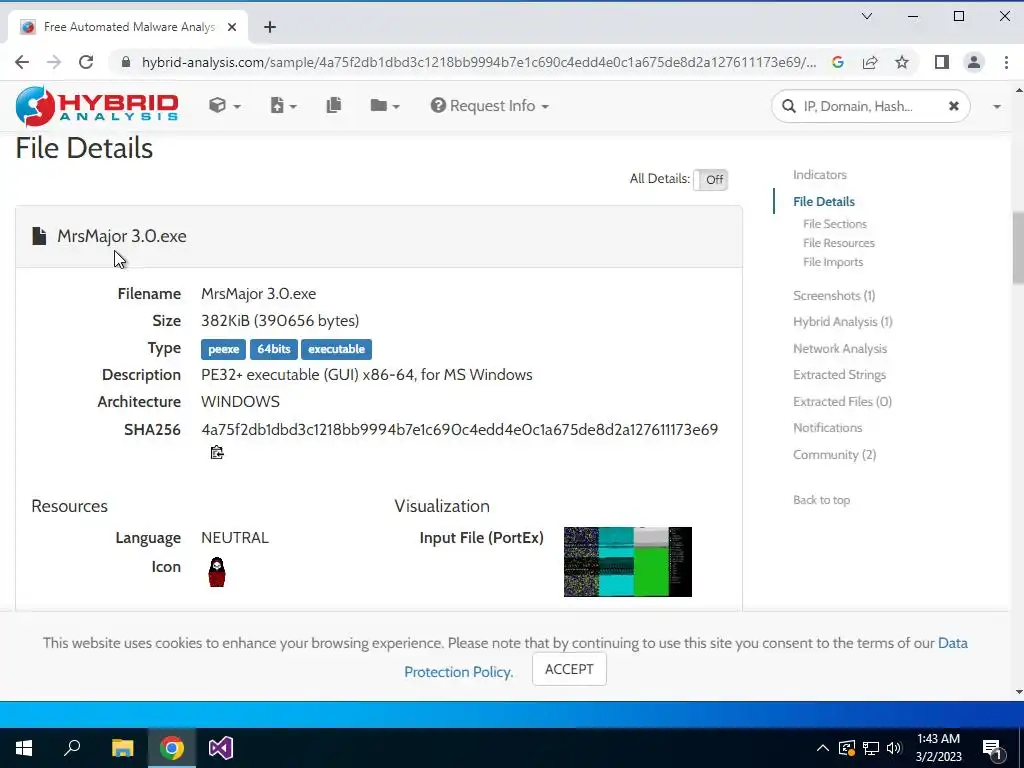
Task: Open the Chrome three-dot menu
Action: coord(1006,62)
